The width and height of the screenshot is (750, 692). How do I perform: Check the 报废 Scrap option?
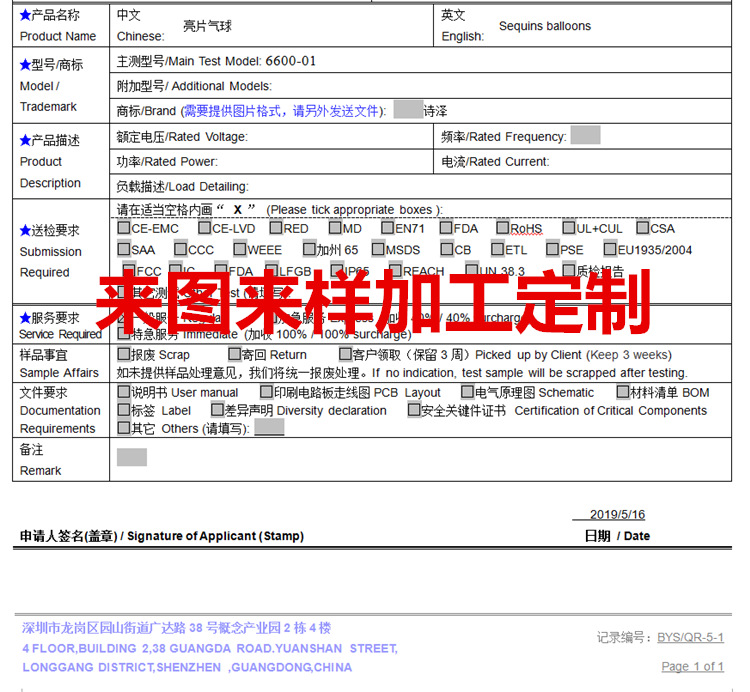(124, 354)
